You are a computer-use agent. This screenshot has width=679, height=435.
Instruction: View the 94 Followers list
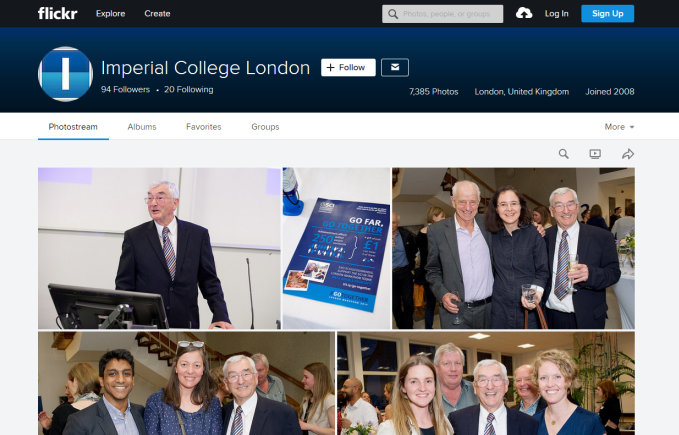tap(125, 90)
